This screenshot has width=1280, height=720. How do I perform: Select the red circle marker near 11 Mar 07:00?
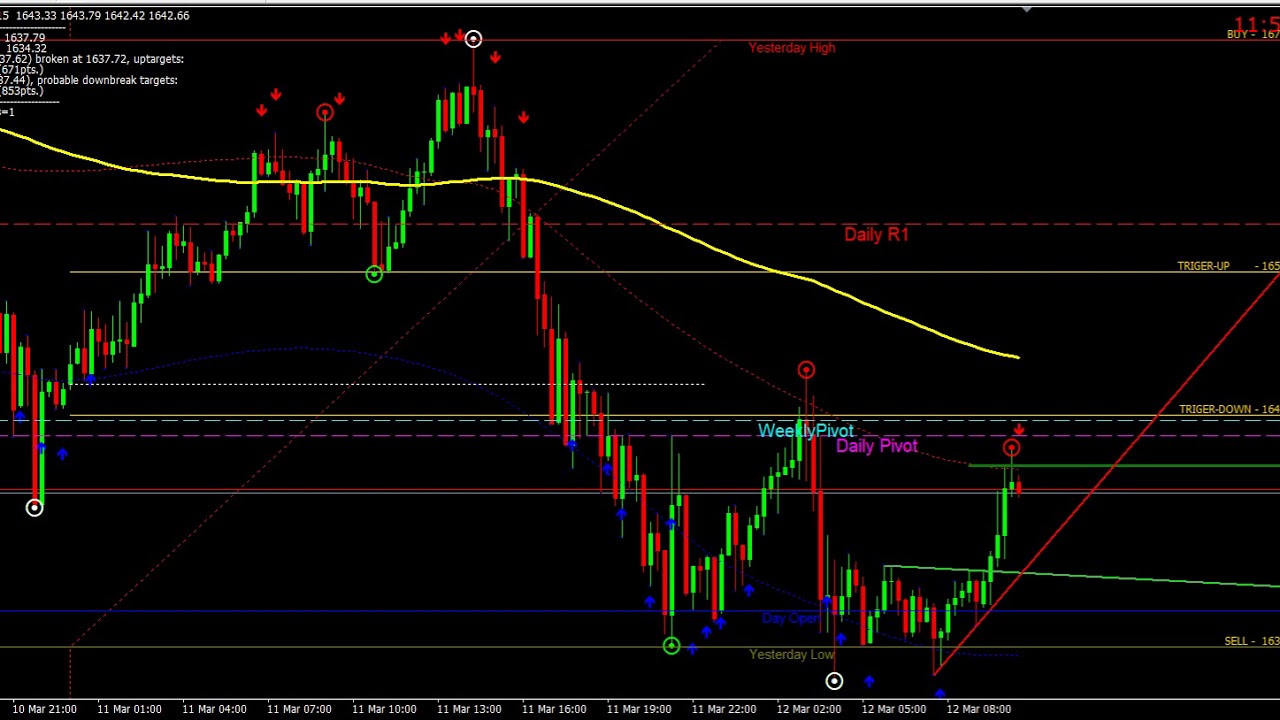[x=325, y=113]
